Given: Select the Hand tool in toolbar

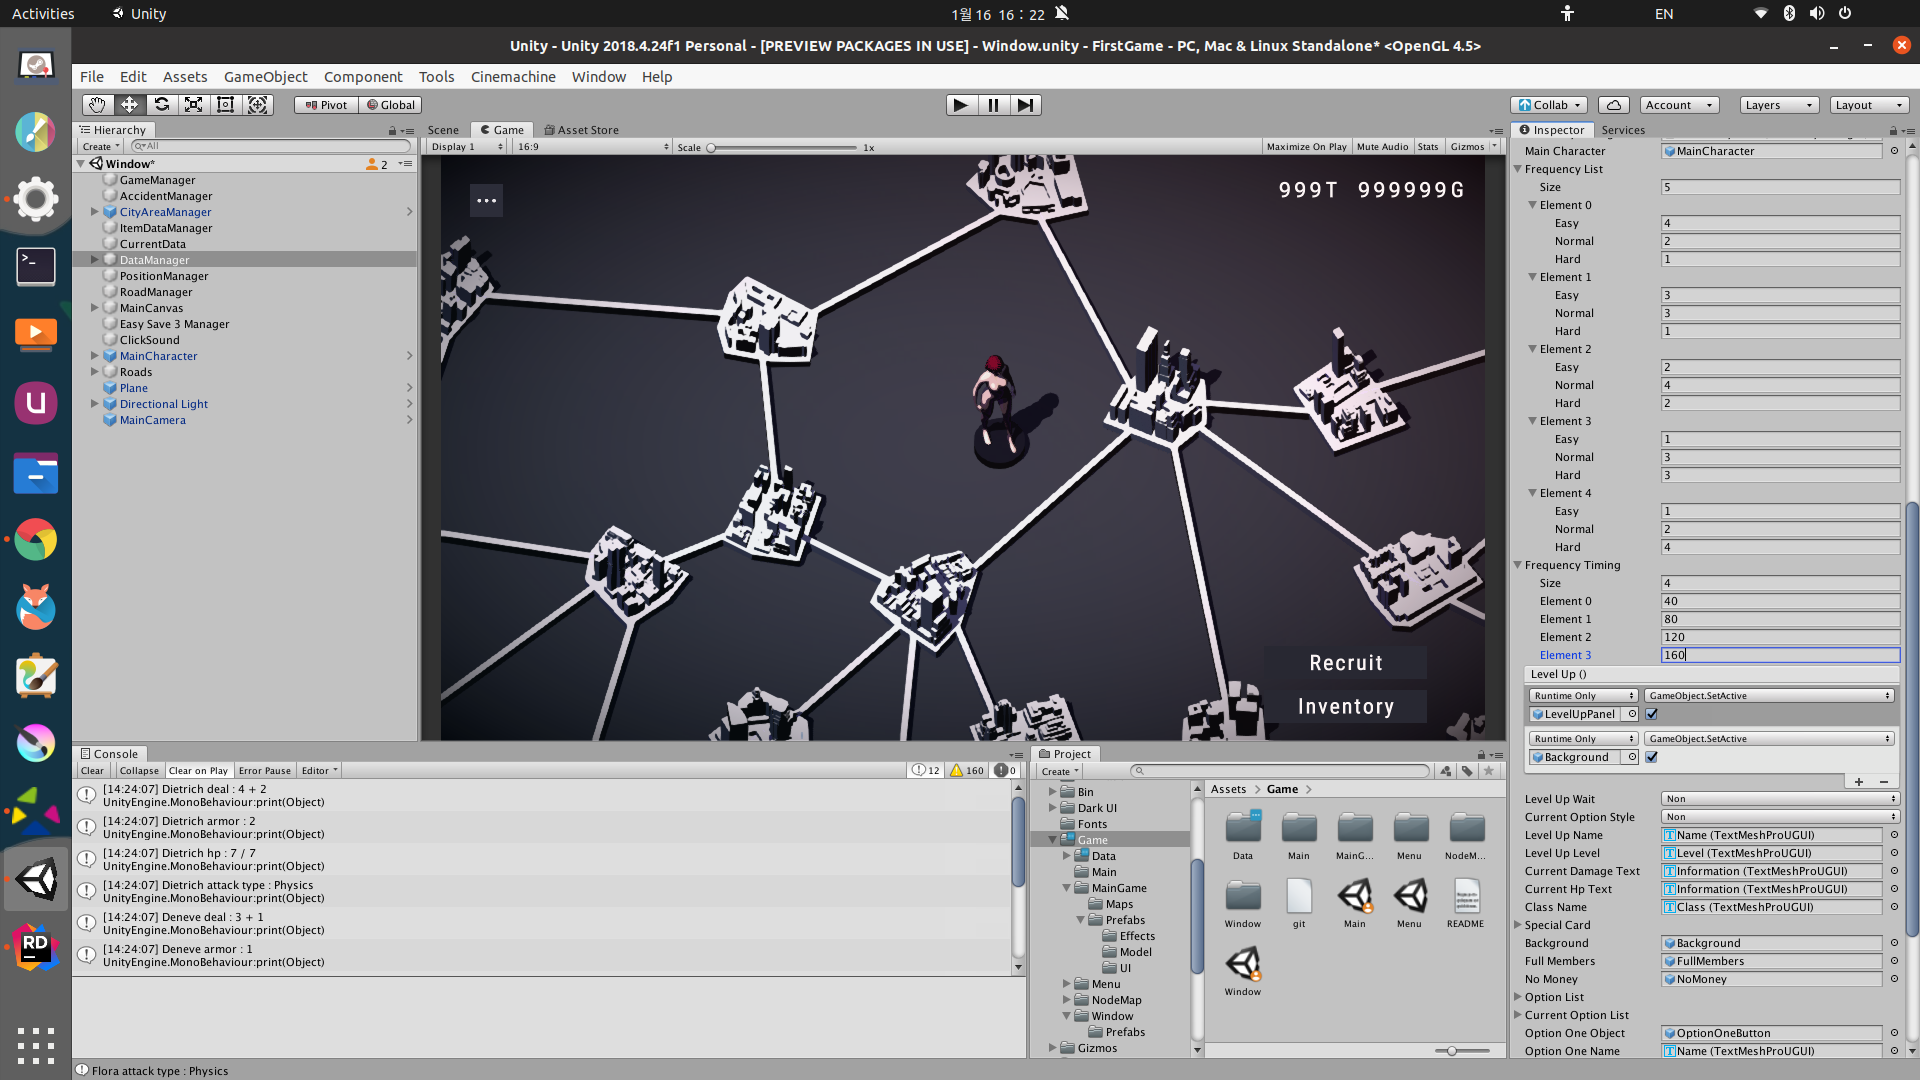Looking at the screenshot, I should click(96, 104).
